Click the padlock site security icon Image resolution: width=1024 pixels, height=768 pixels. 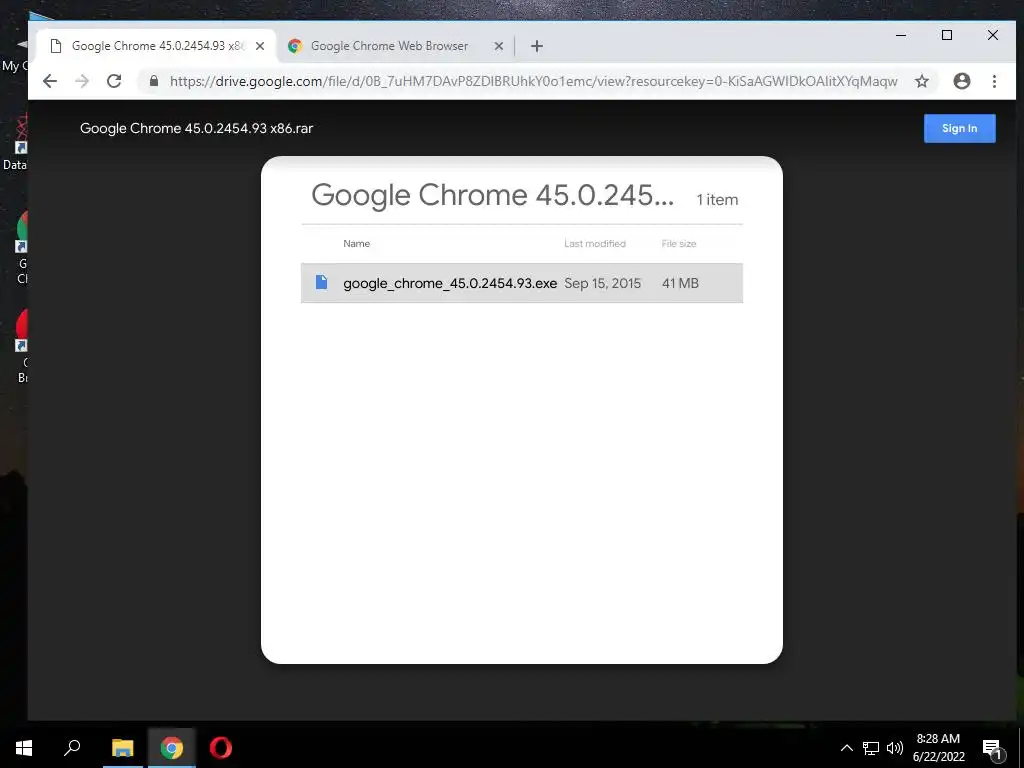click(154, 81)
